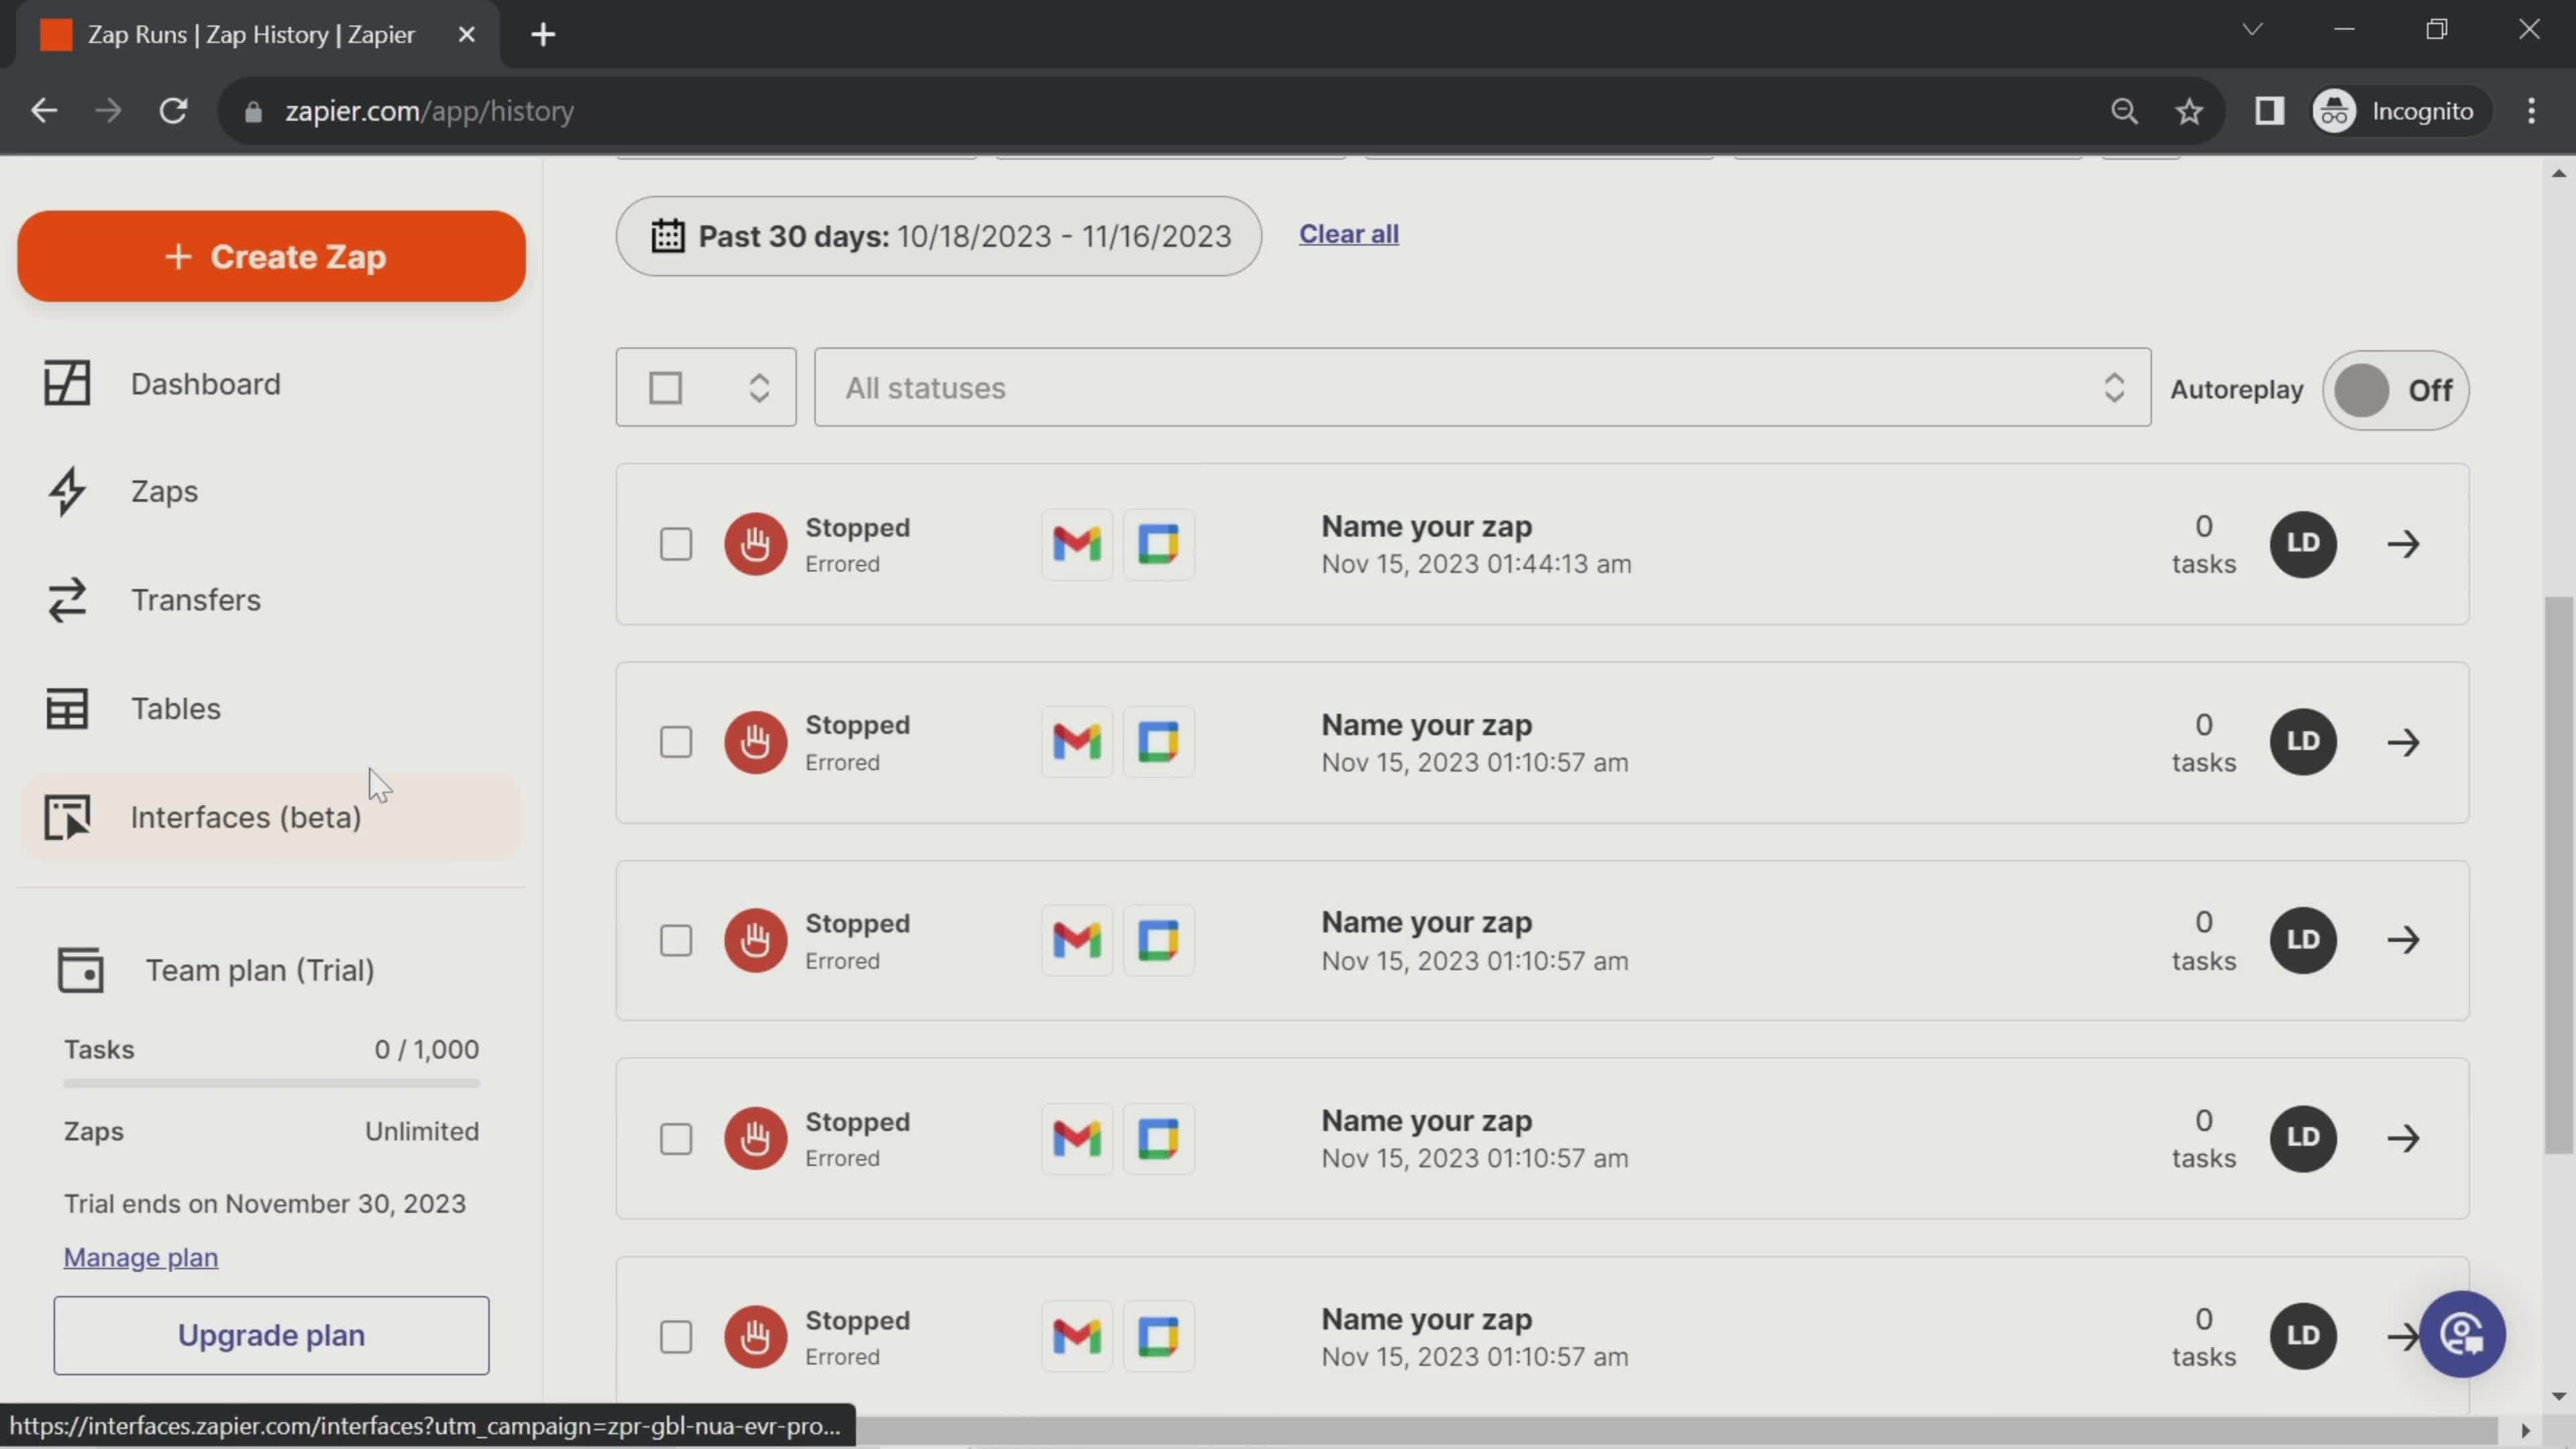Viewport: 2576px width, 1449px height.
Task: Click the vertical page scrollbar
Action: [x=2558, y=875]
